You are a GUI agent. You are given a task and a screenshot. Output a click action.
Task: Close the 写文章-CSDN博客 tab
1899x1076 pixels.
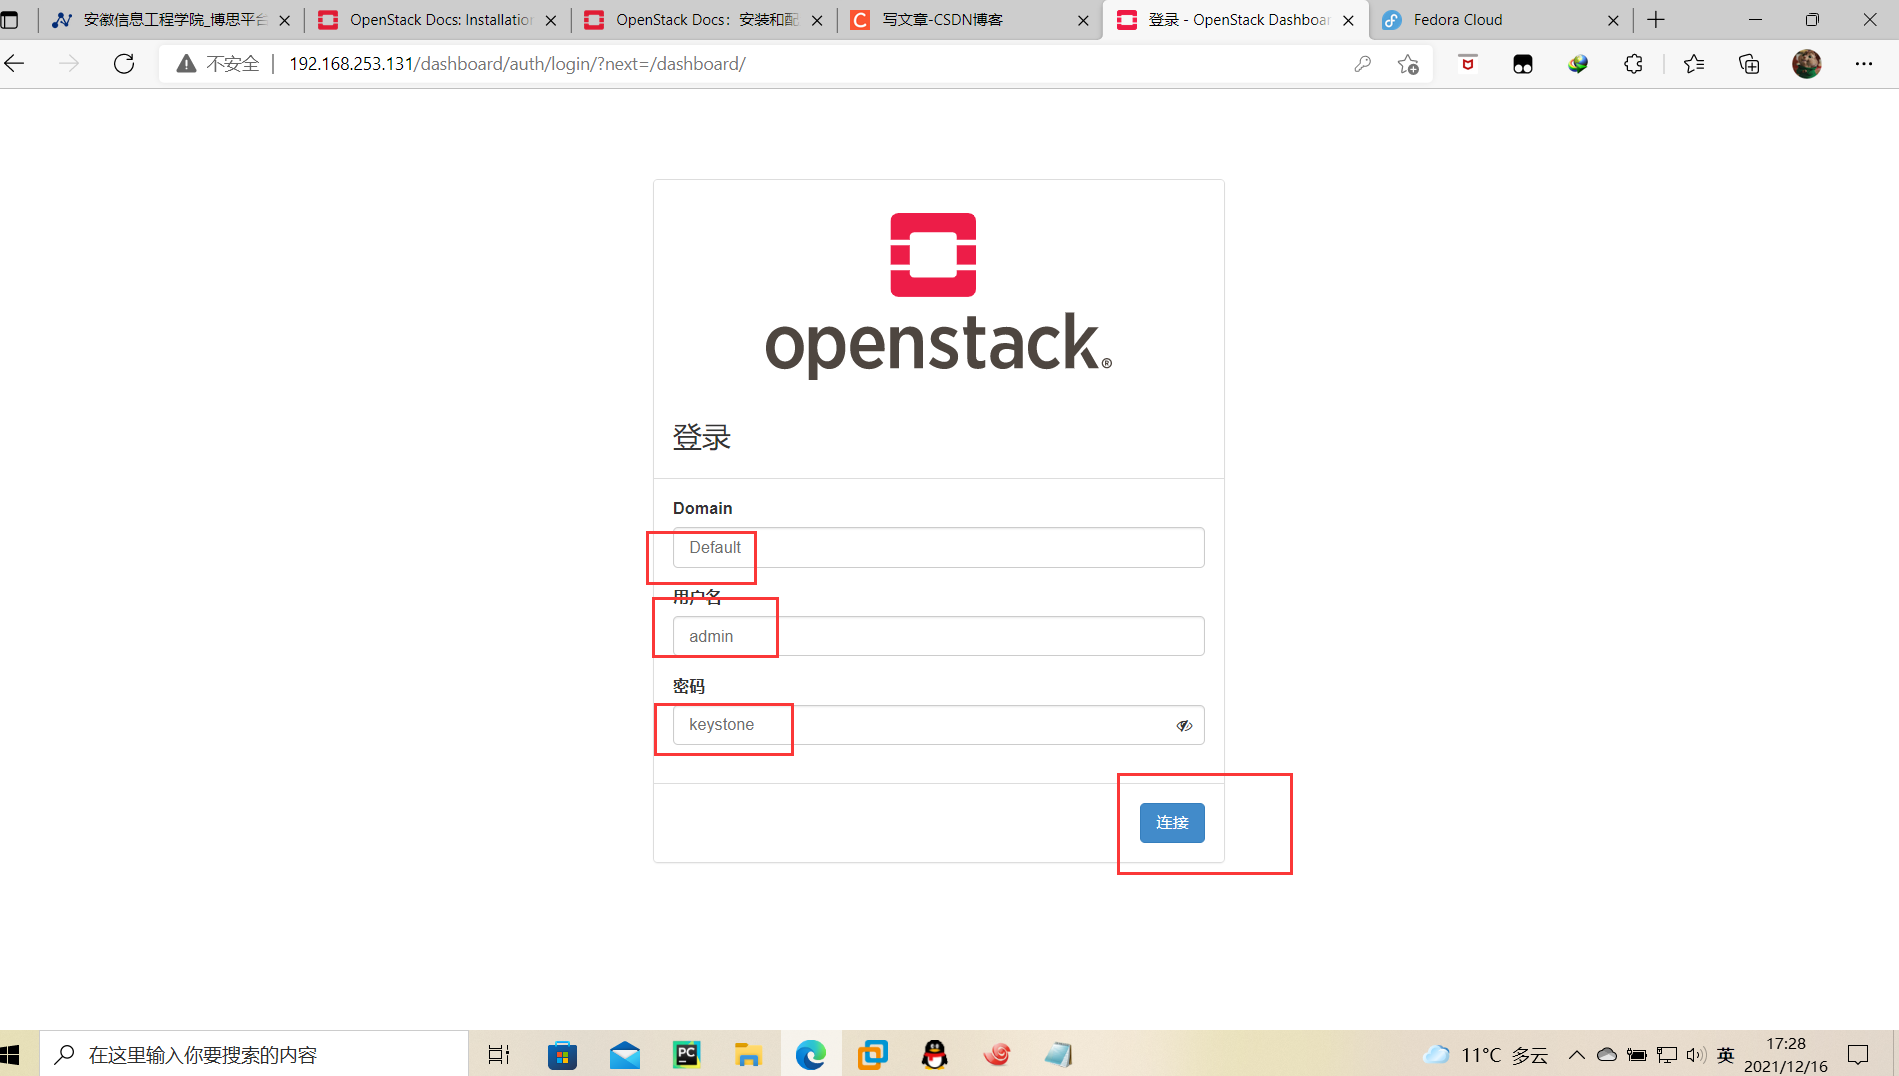[x=1083, y=20]
